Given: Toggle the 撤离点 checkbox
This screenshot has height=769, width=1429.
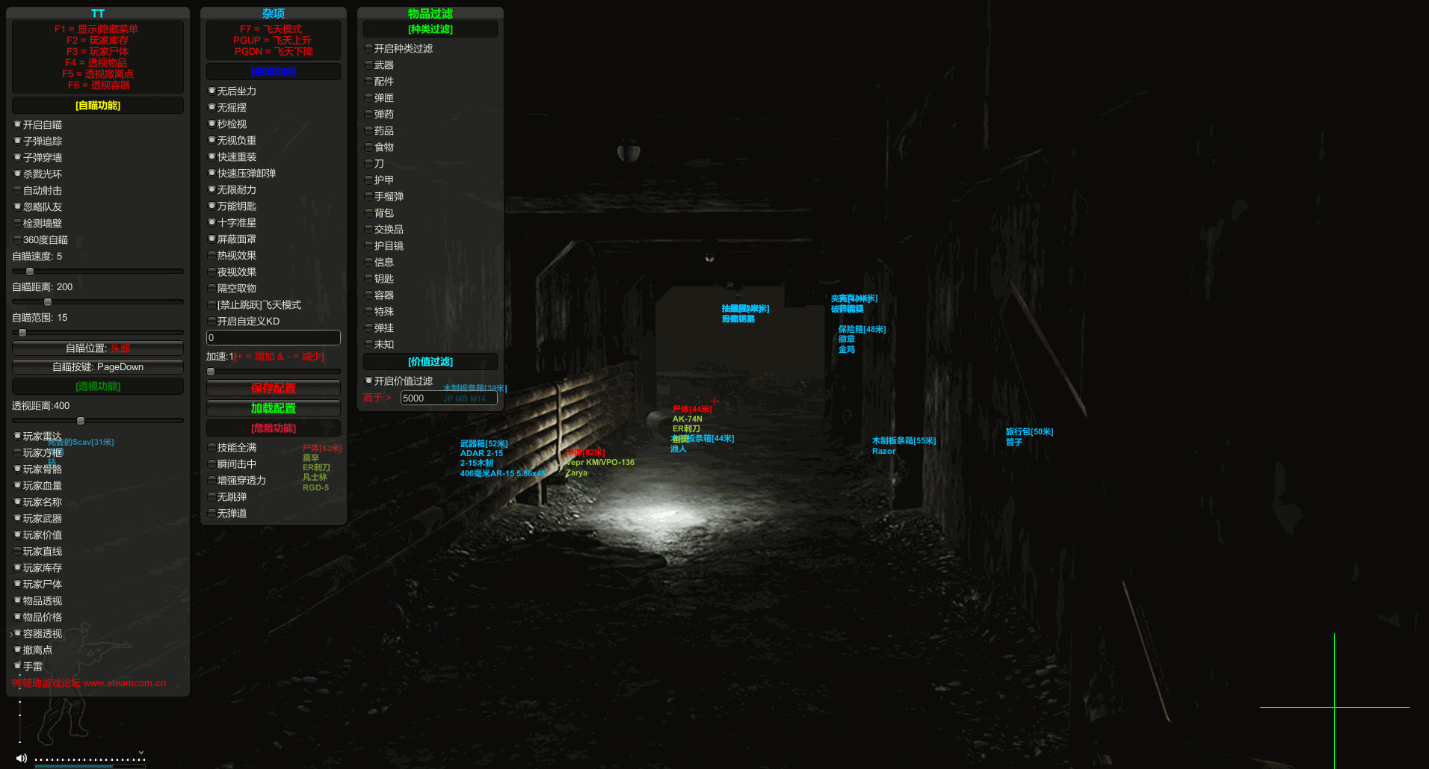Looking at the screenshot, I should 17,650.
